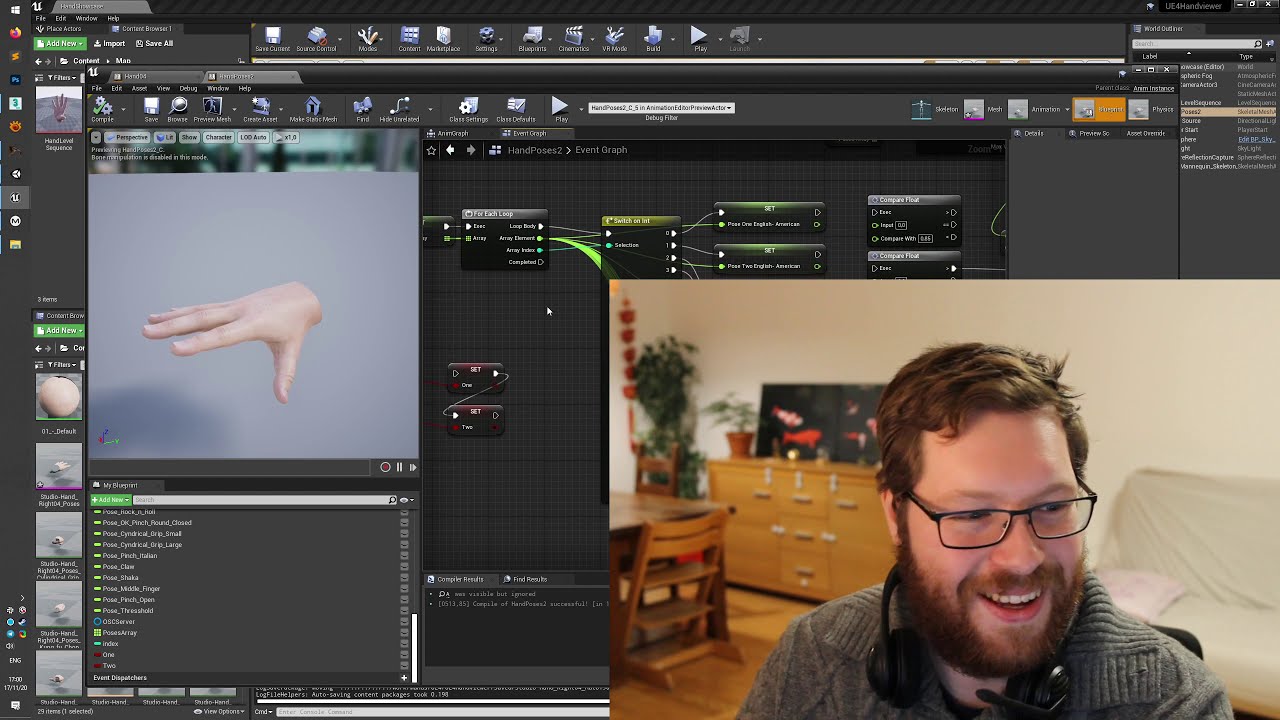Open the Debug Filter dropdown
Image resolution: width=1280 pixels, height=720 pixels.
point(661,108)
